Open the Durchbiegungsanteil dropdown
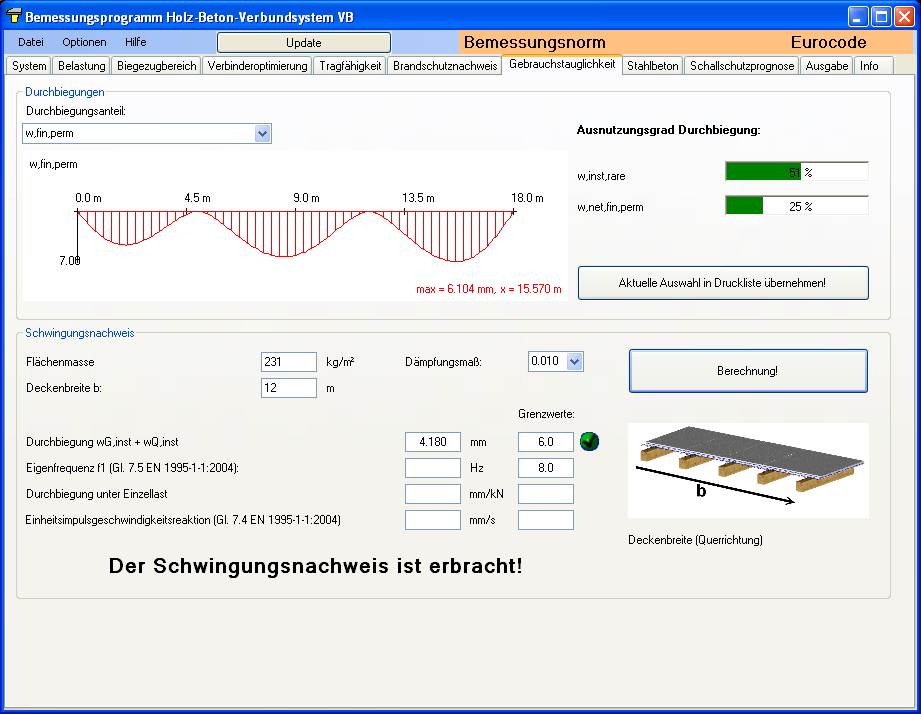Image resolution: width=921 pixels, height=714 pixels. (262, 134)
